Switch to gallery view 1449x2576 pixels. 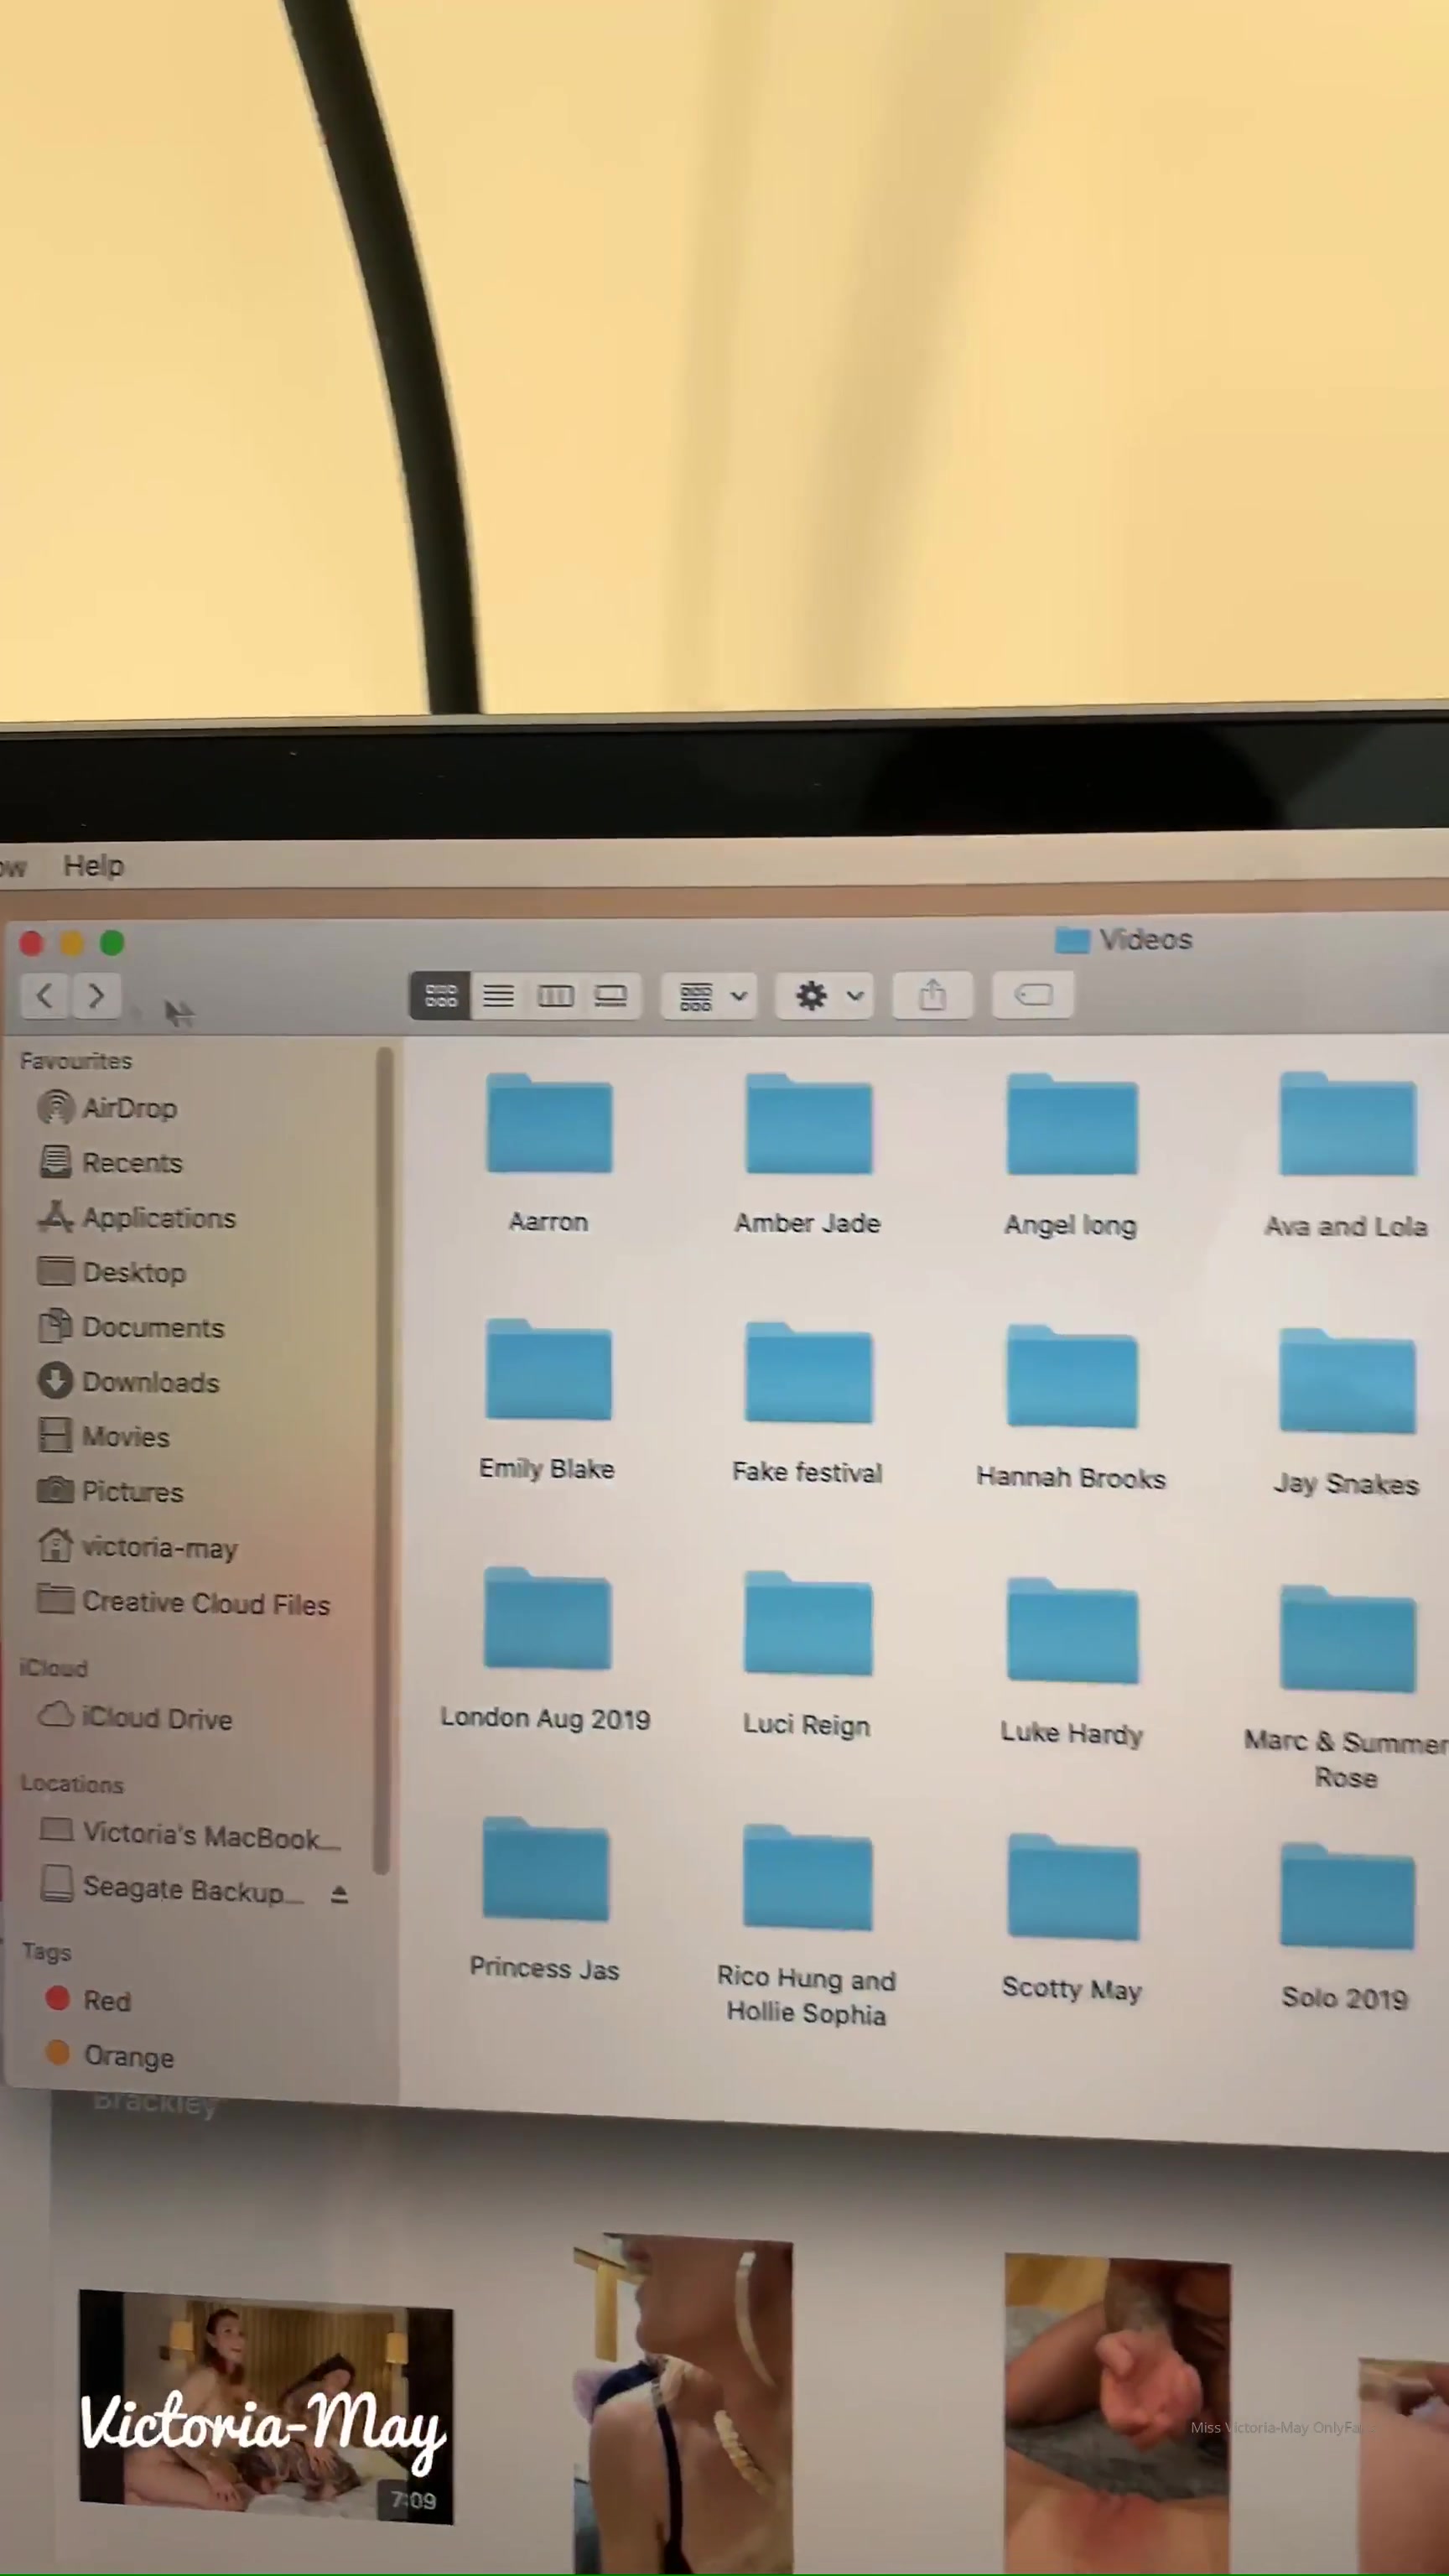[x=611, y=996]
